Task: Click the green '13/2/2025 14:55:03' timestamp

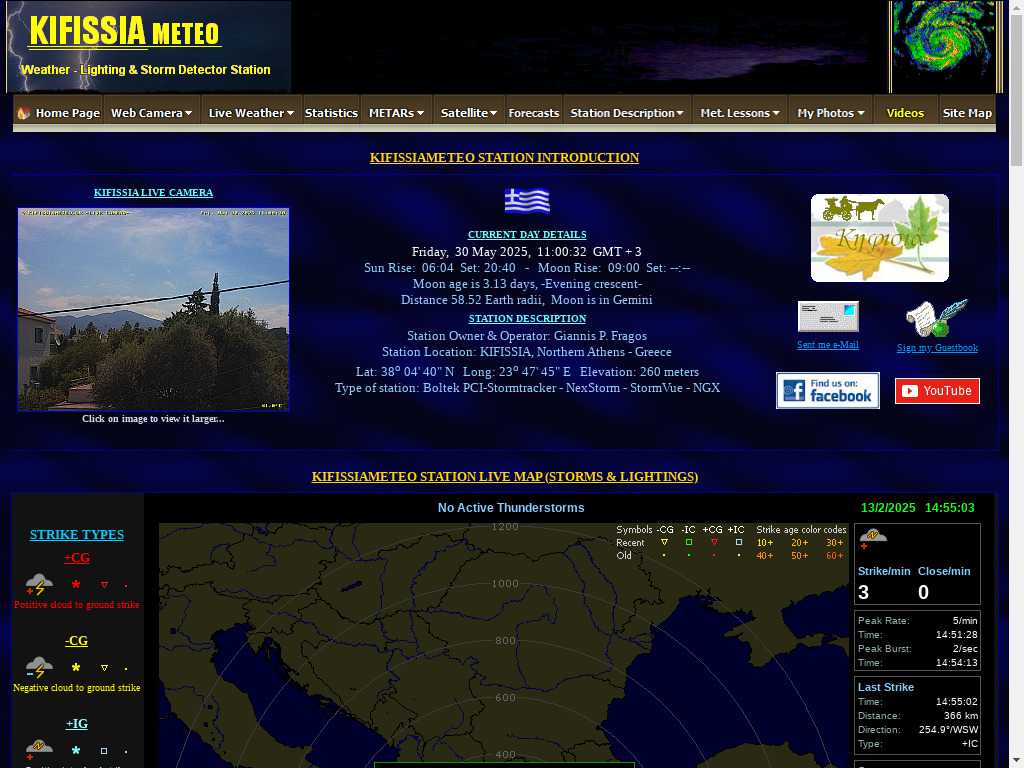Action: (x=918, y=507)
